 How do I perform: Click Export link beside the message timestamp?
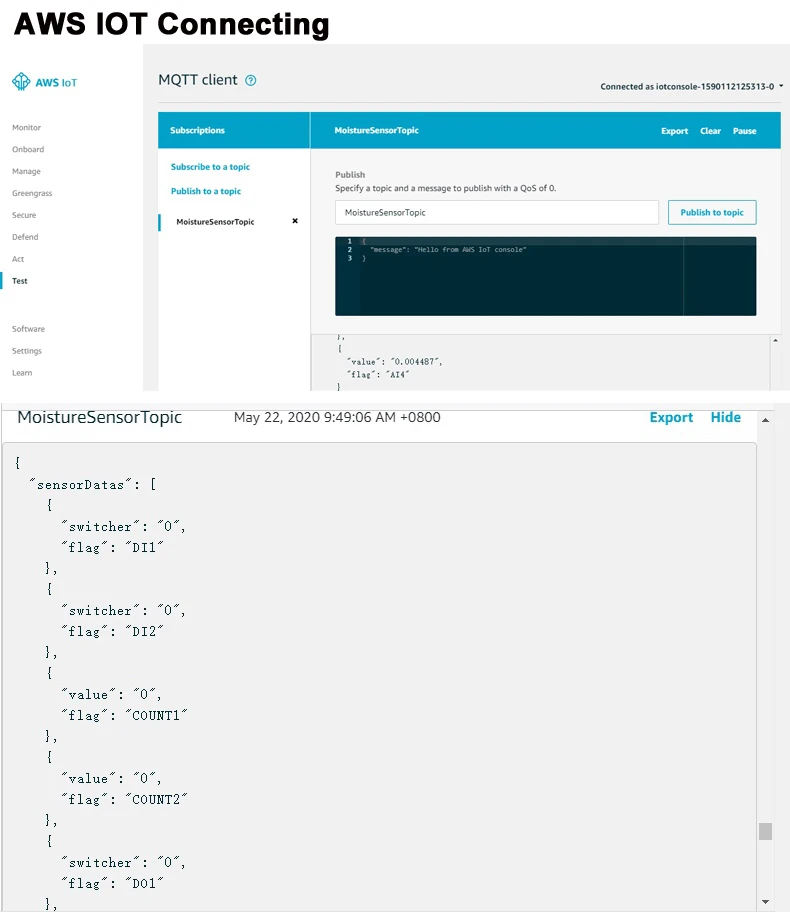(x=671, y=418)
